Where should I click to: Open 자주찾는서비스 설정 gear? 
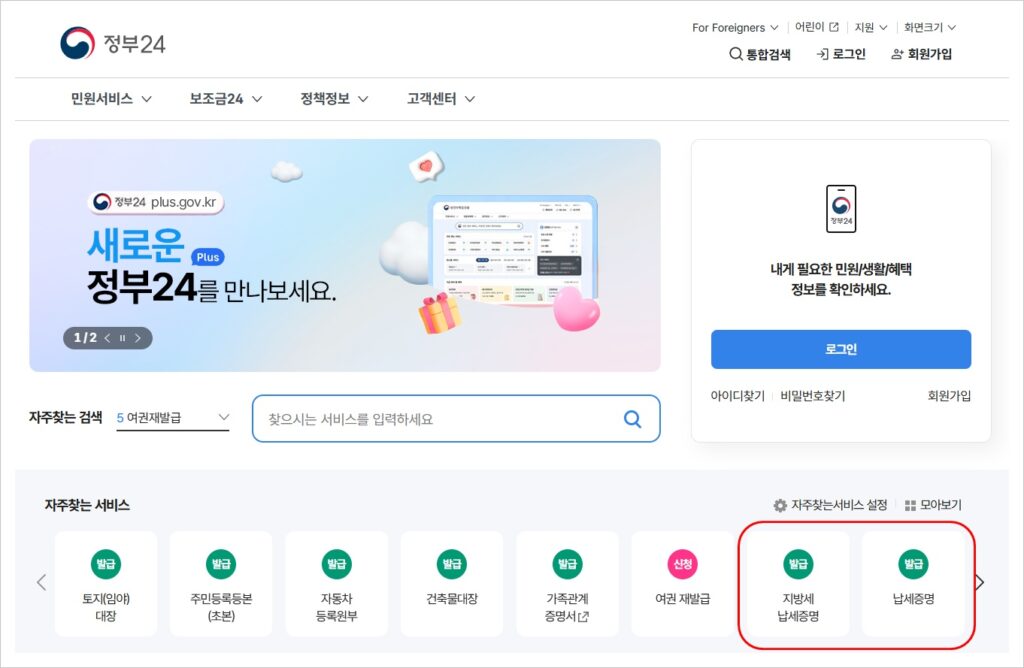(830, 505)
